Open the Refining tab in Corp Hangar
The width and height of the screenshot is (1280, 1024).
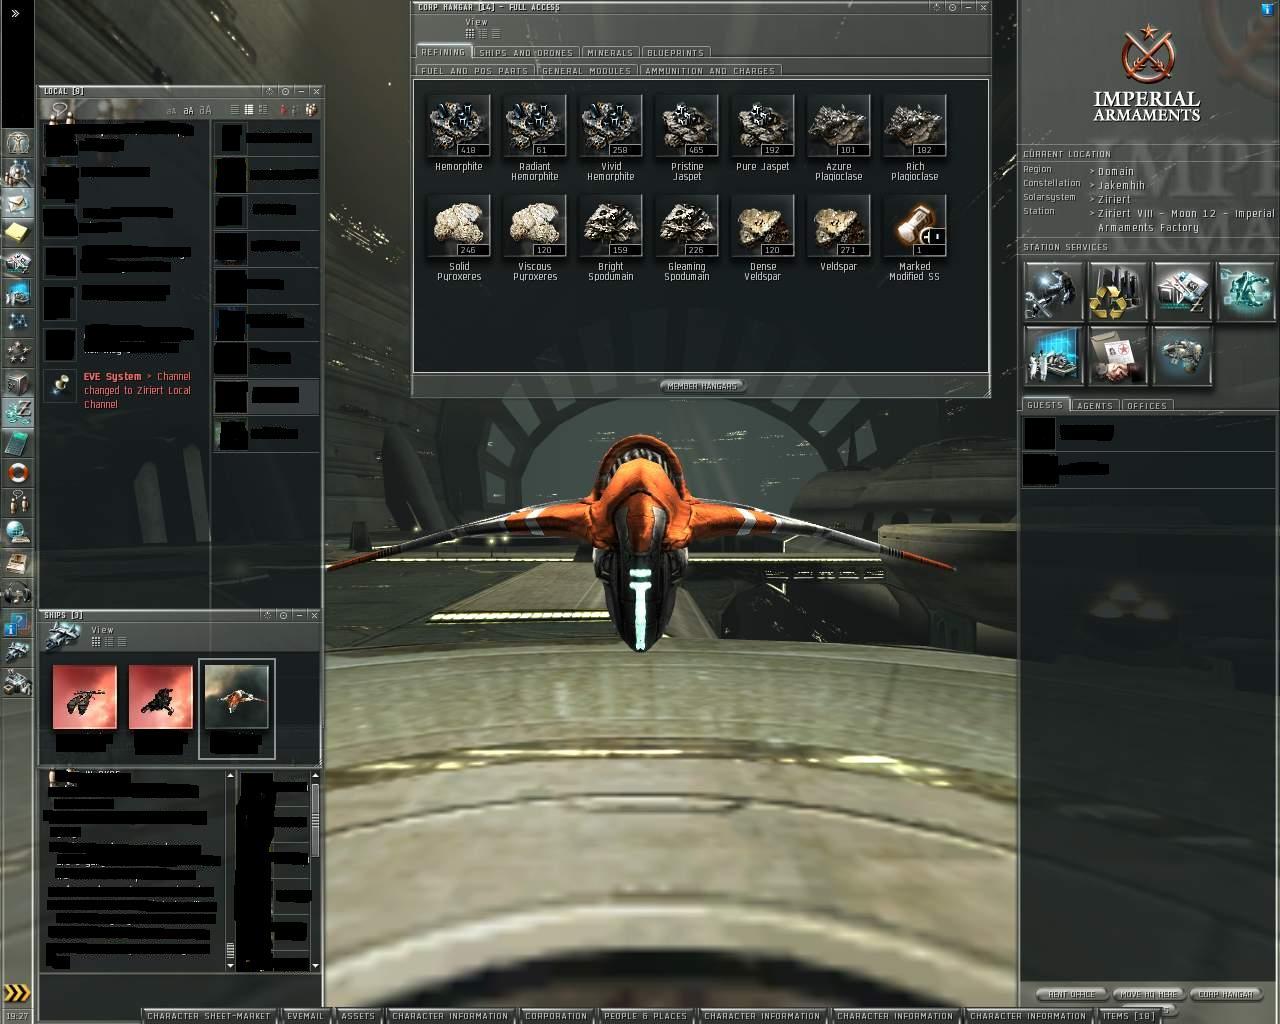click(442, 52)
